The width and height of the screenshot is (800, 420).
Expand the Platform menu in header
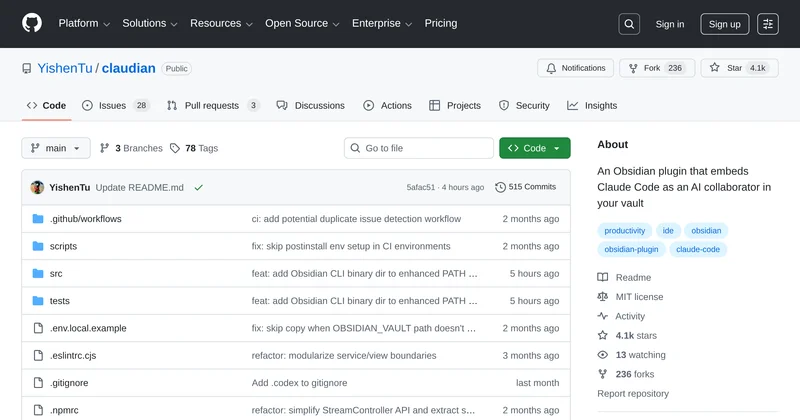[x=84, y=24]
